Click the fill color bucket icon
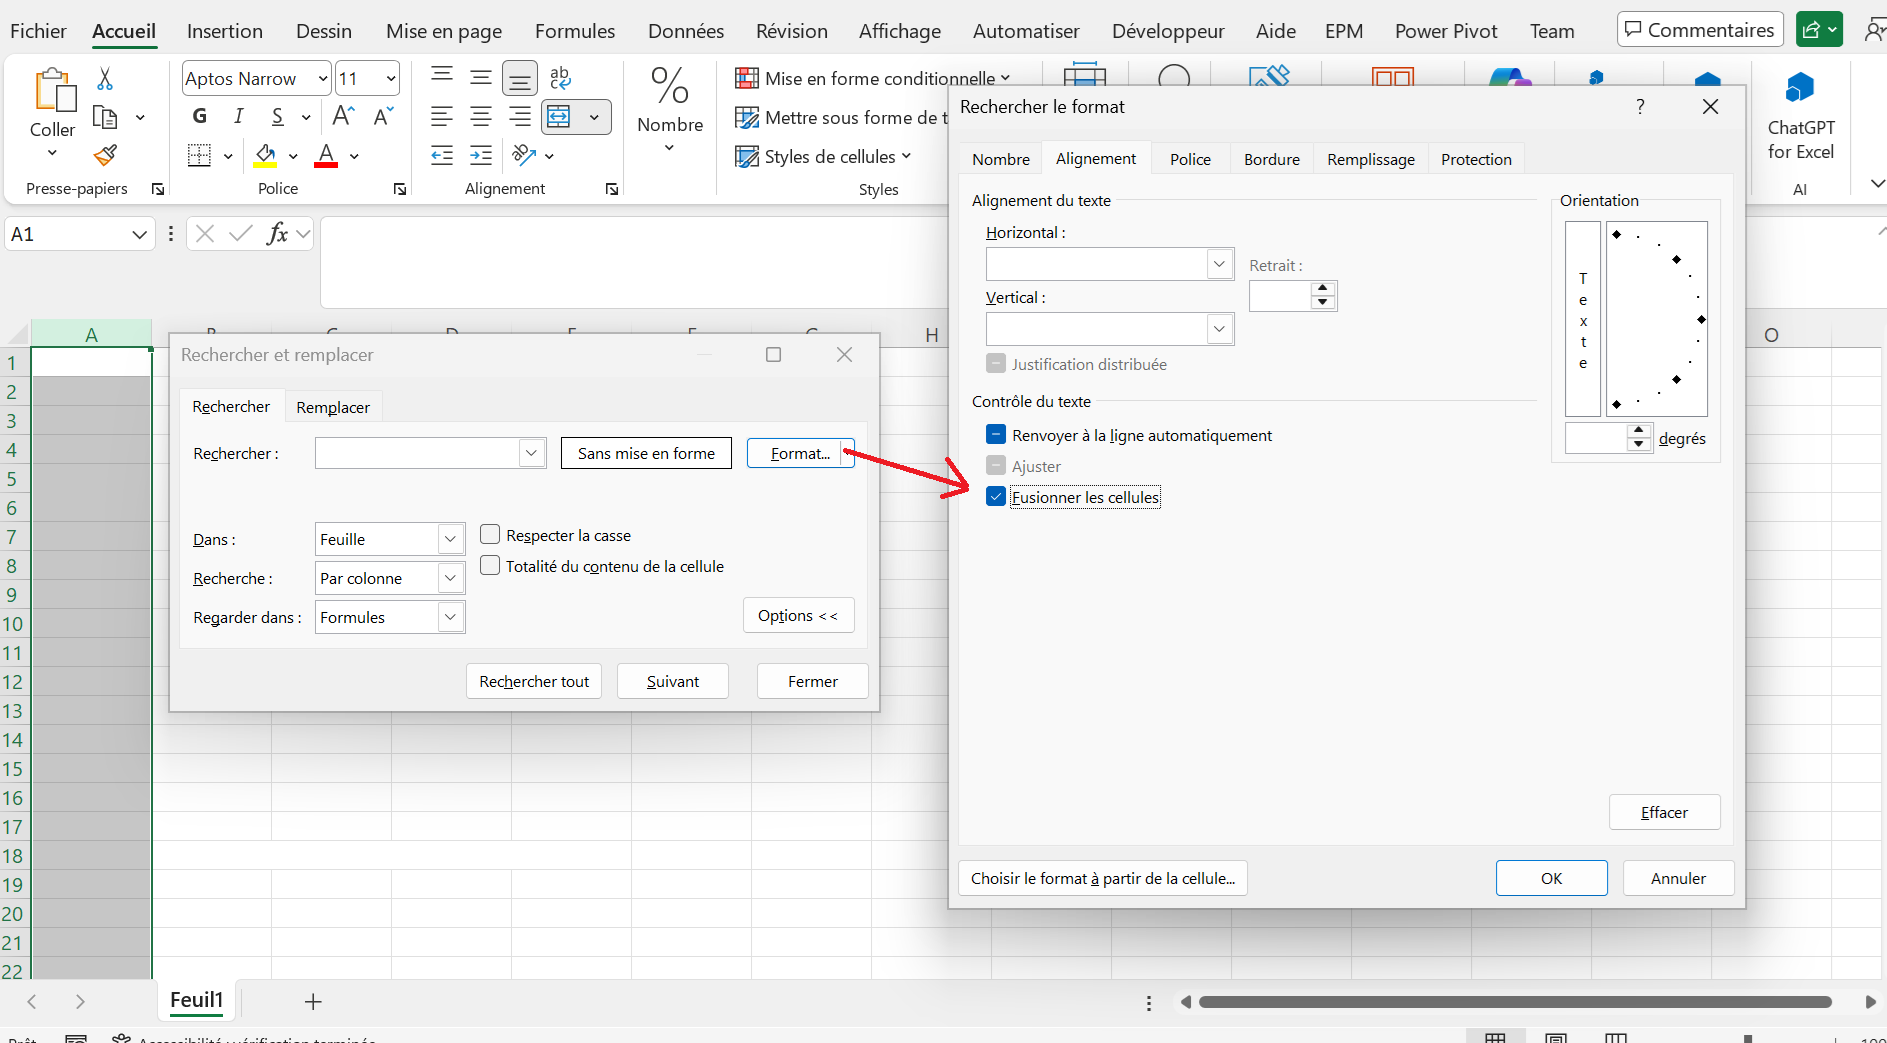 265,156
